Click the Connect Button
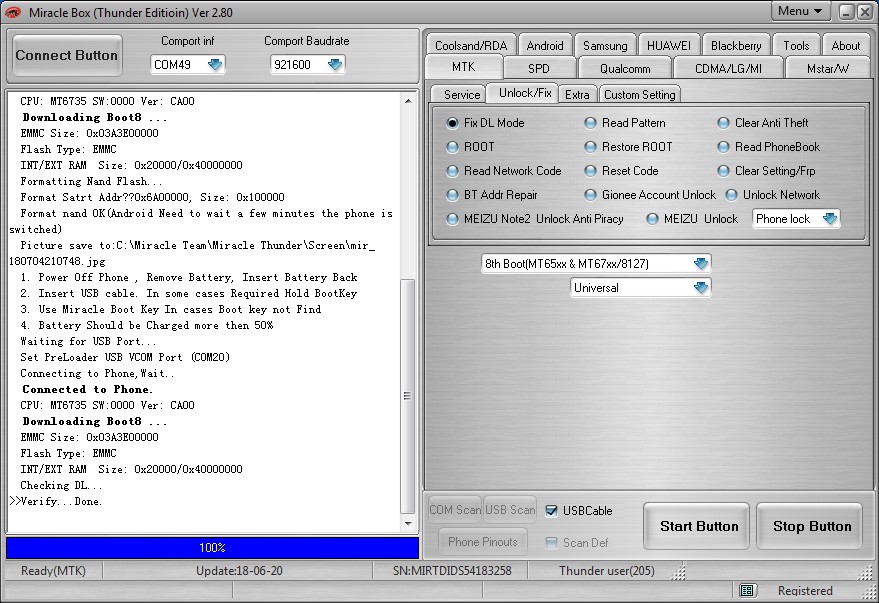Image resolution: width=879 pixels, height=603 pixels. (x=67, y=55)
